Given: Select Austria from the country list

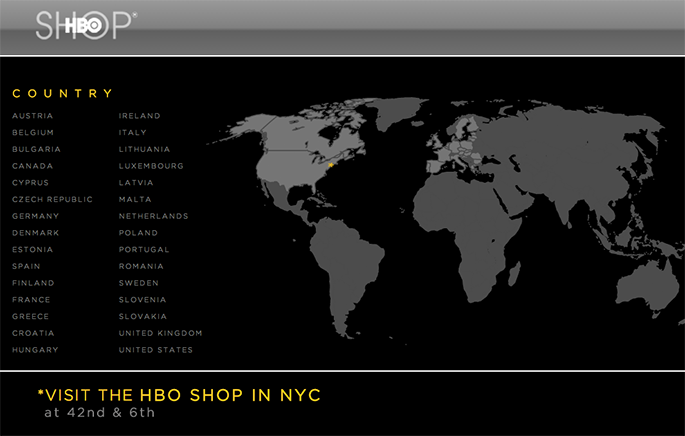Looking at the screenshot, I should point(32,116).
